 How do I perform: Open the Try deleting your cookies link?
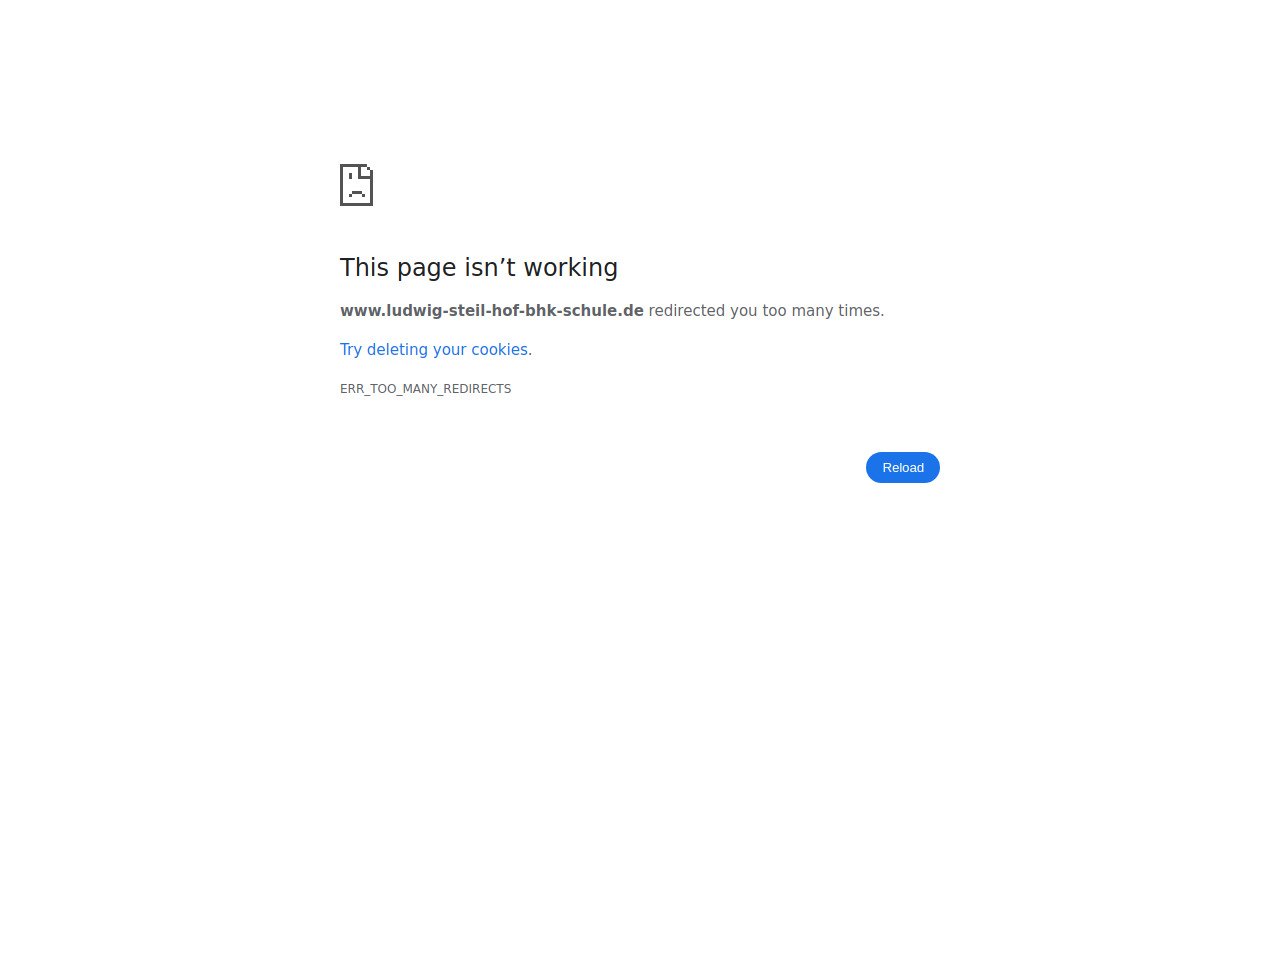click(x=434, y=349)
